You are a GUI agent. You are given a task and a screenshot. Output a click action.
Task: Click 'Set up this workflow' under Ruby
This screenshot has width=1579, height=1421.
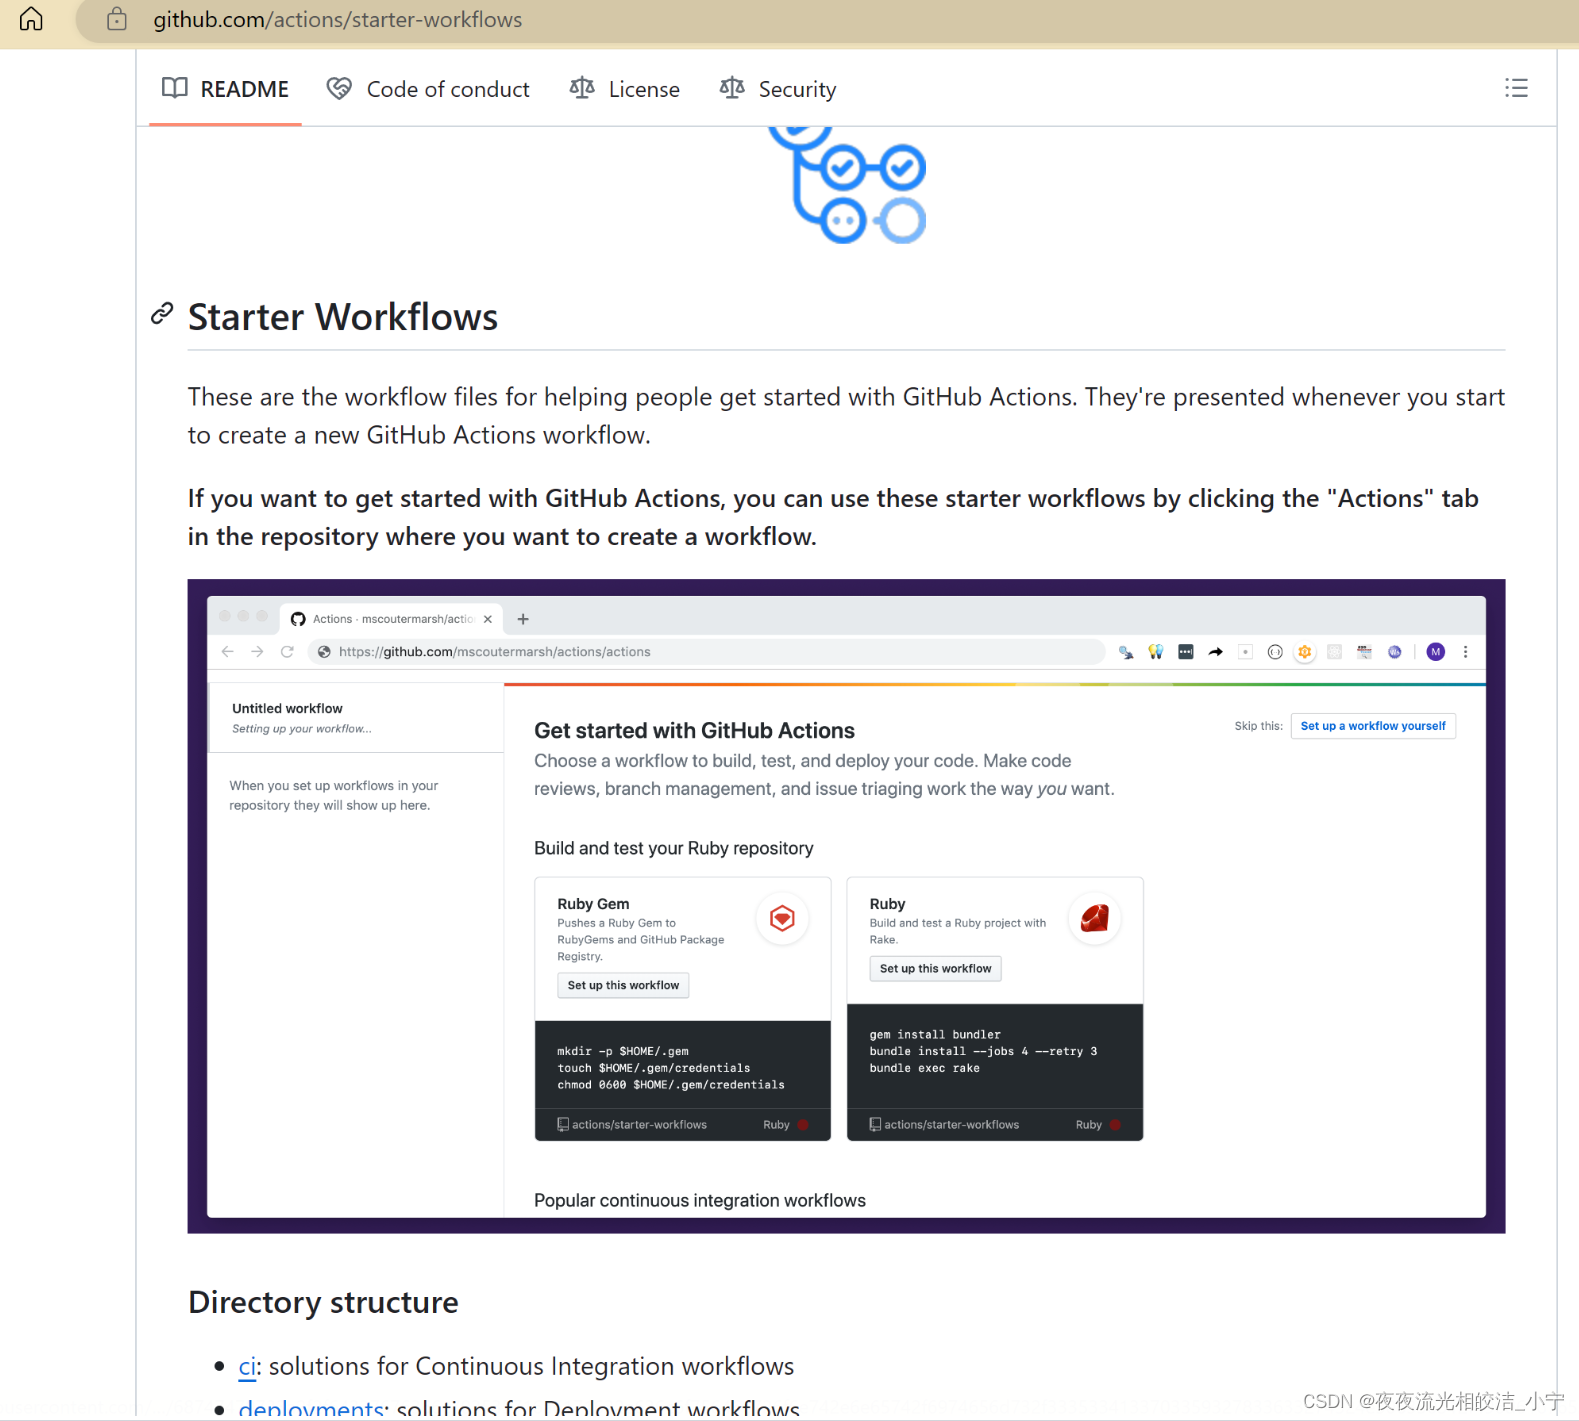[935, 968]
